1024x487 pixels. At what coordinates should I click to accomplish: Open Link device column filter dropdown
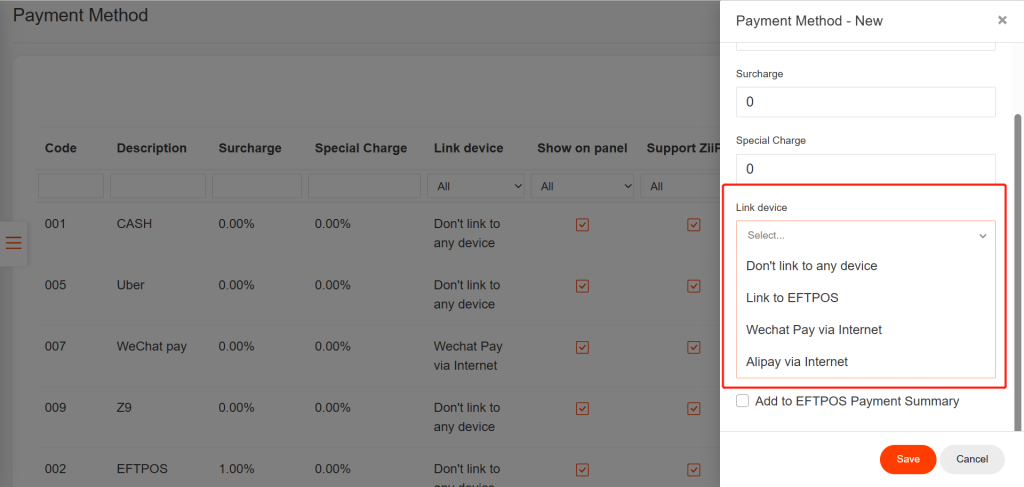[476, 186]
